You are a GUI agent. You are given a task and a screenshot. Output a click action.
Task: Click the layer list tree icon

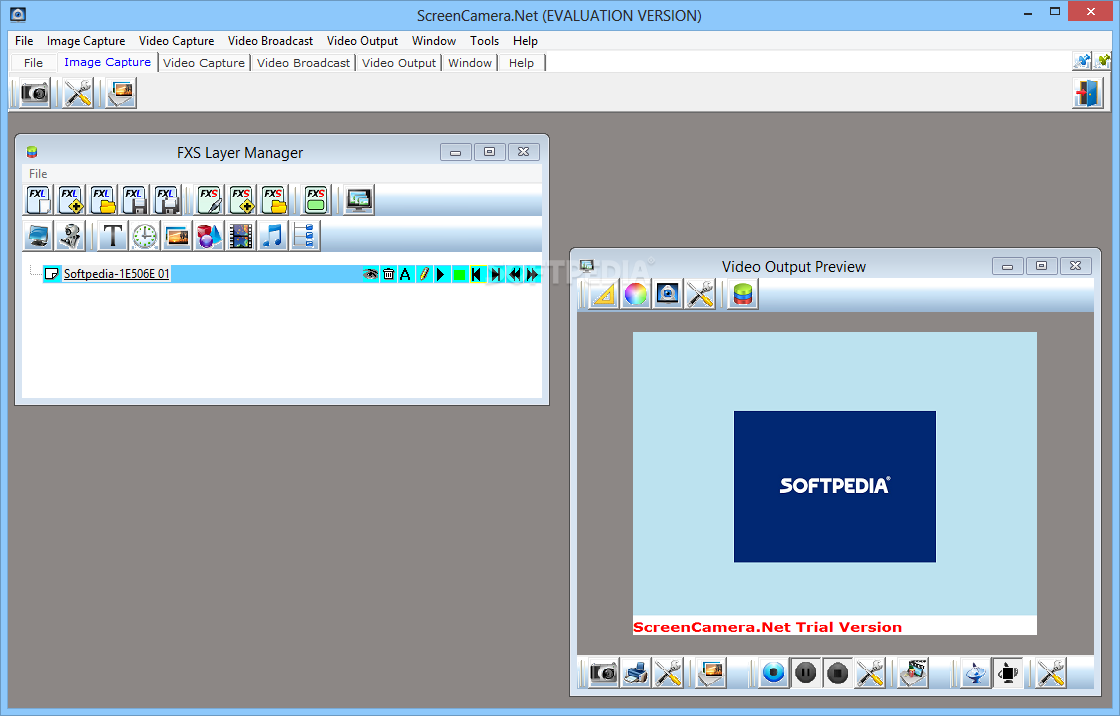[x=305, y=236]
